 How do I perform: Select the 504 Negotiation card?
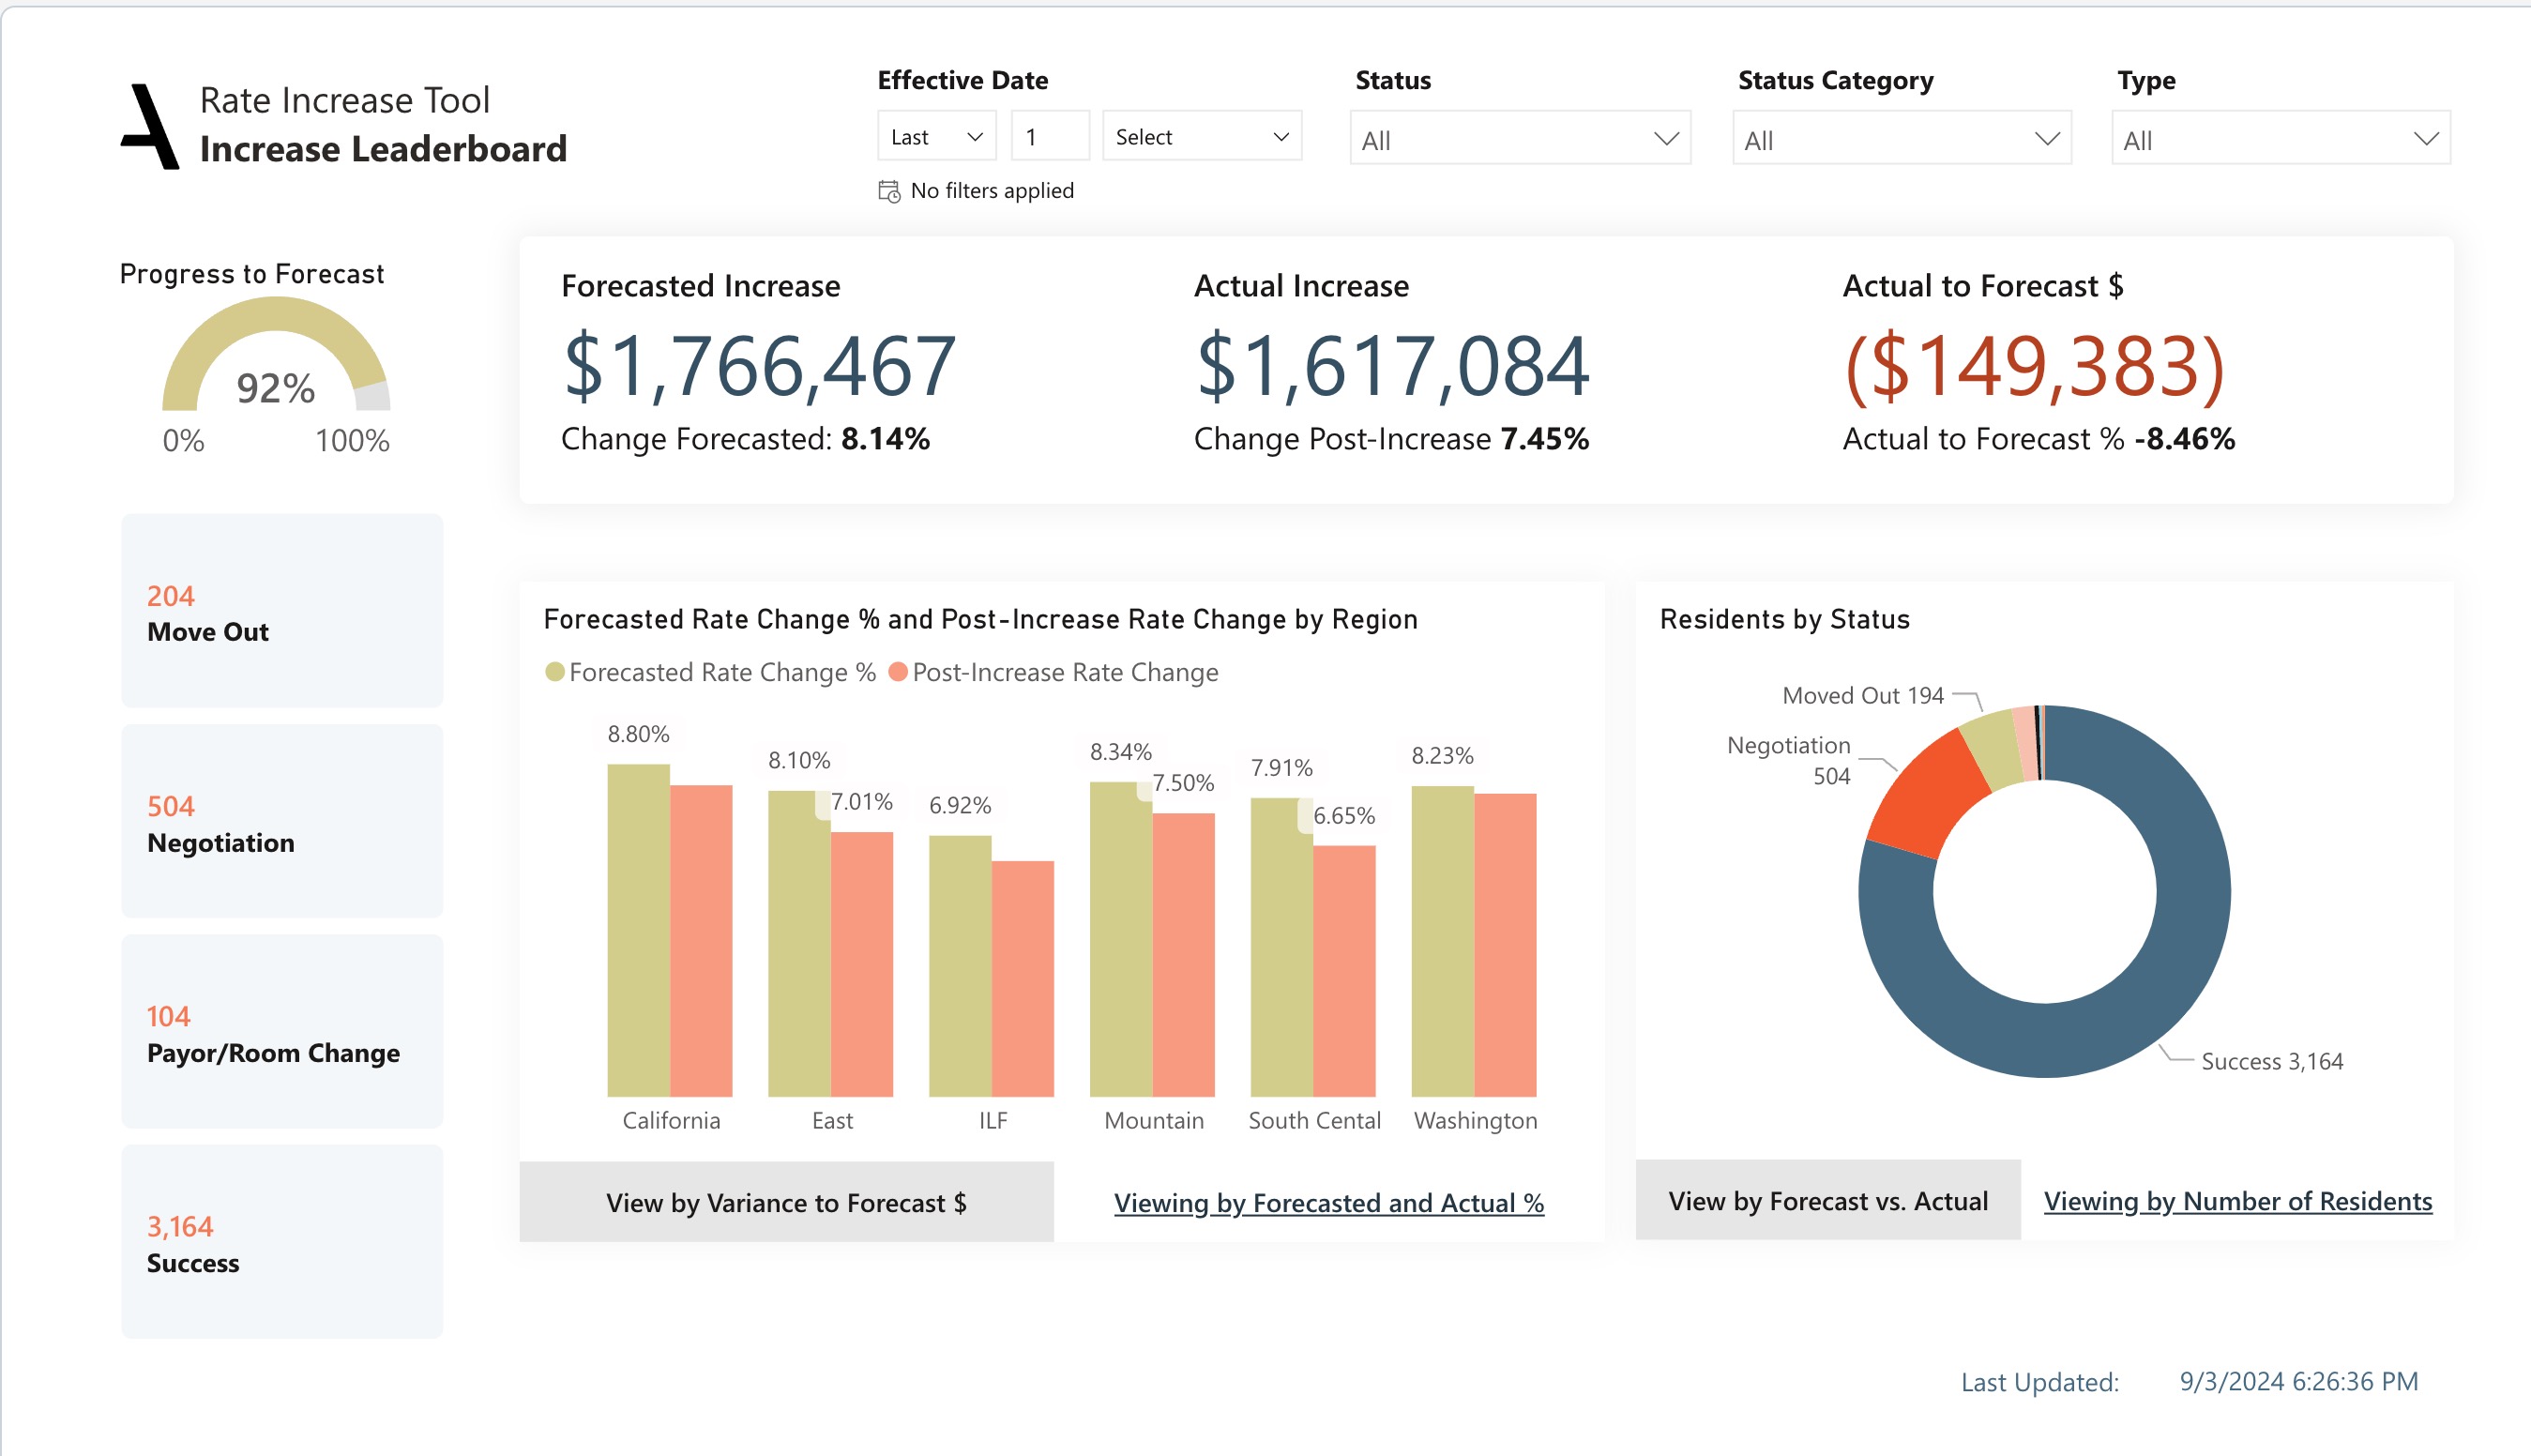tap(281, 822)
